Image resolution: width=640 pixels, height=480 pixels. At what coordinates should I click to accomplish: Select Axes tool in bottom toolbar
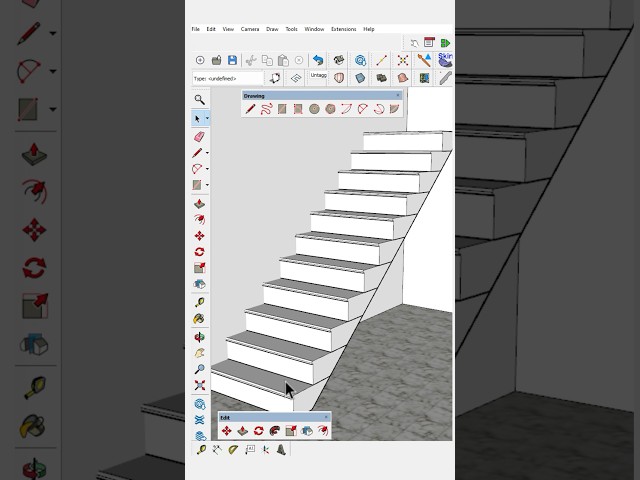tap(265, 450)
